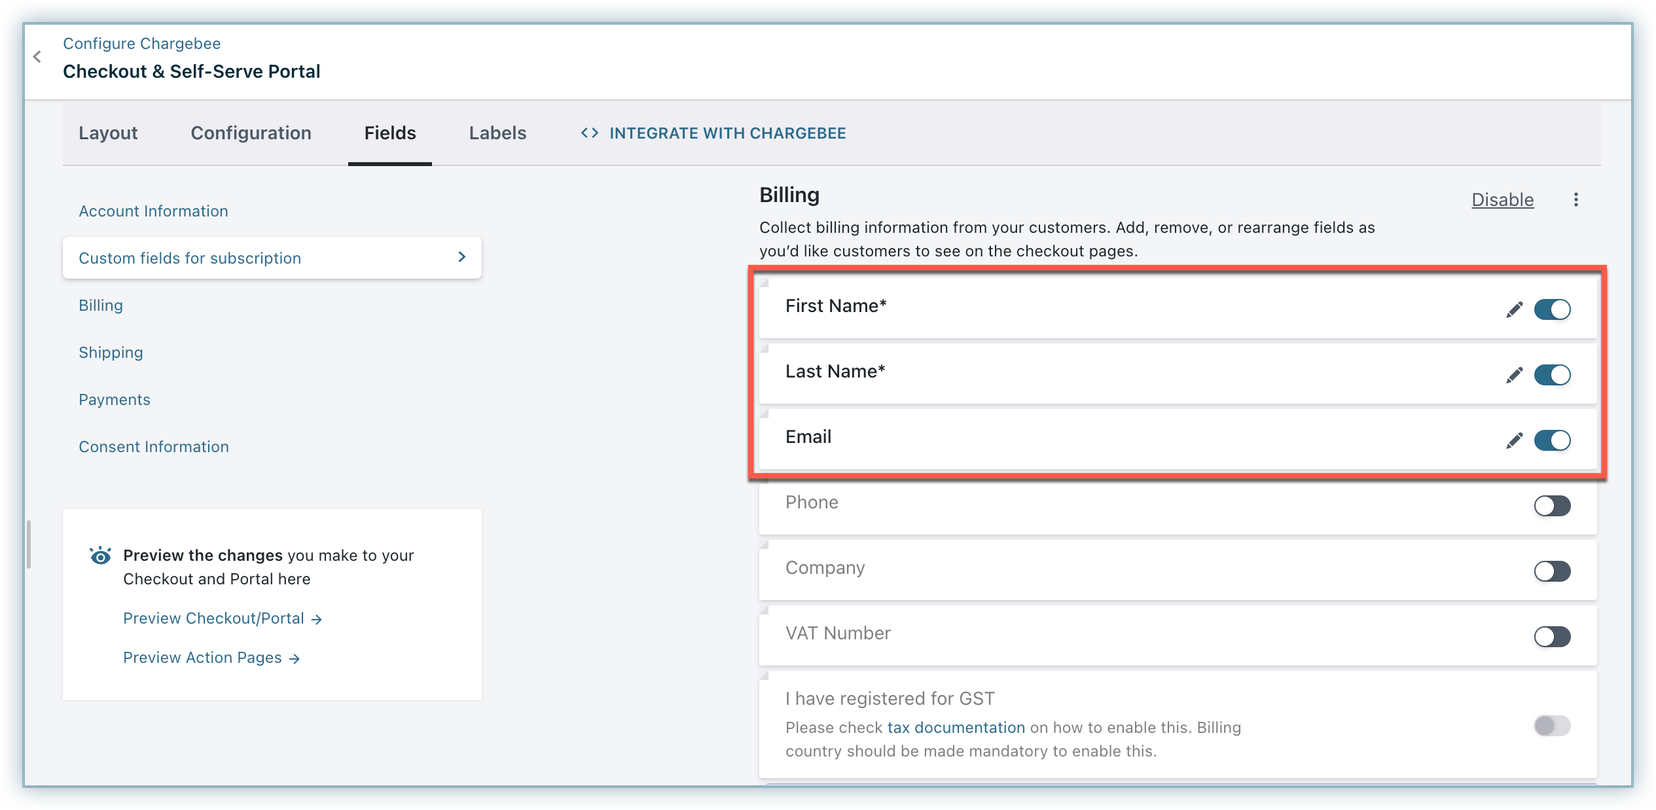Open the three-dot Billing options menu

tap(1575, 200)
